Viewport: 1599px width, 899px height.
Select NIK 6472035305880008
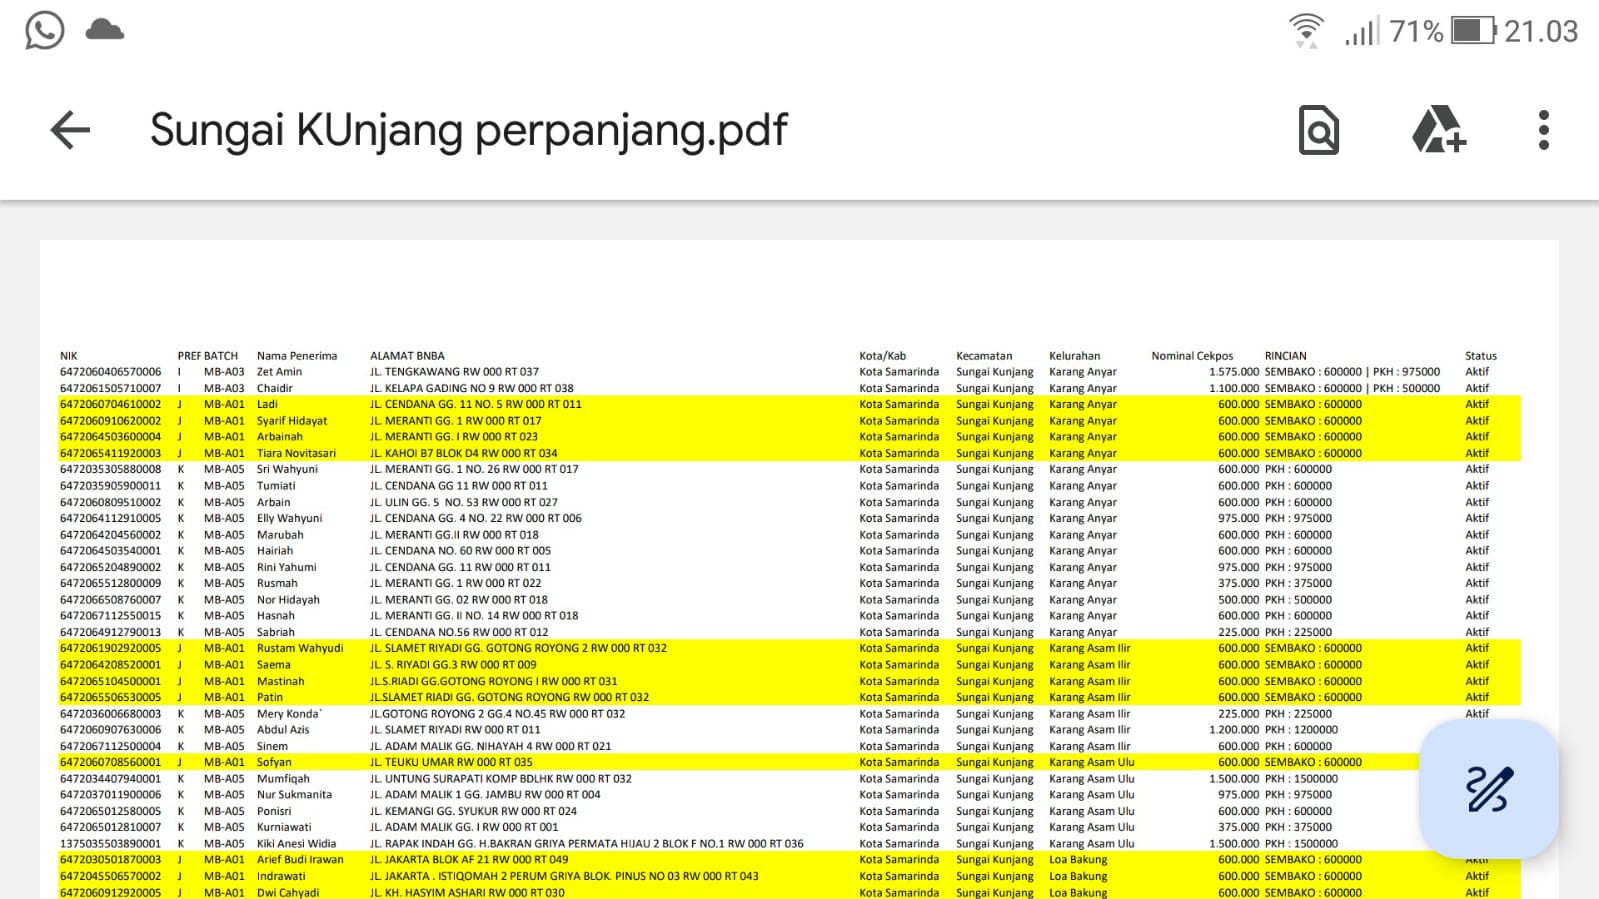(110, 469)
